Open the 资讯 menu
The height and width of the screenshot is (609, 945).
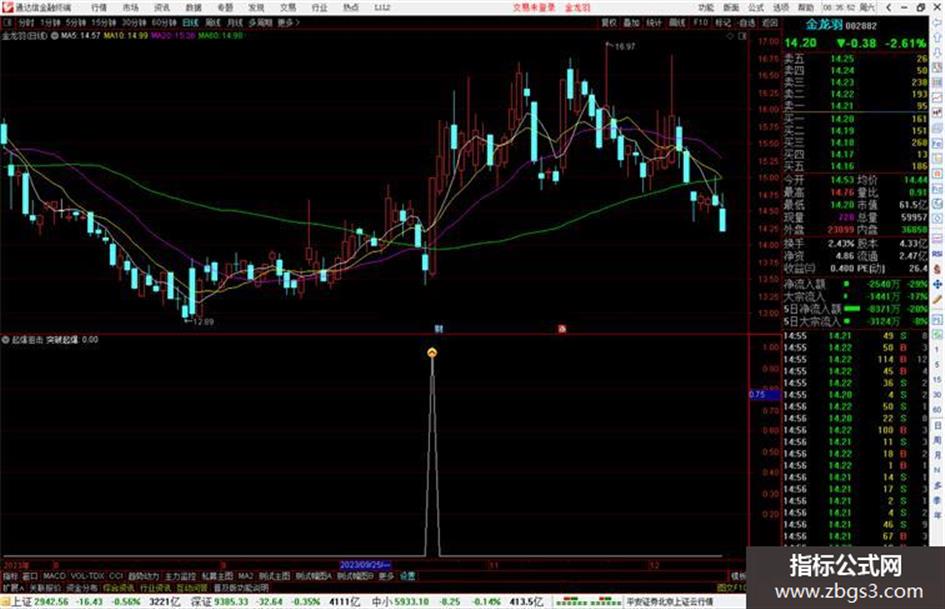162,7
